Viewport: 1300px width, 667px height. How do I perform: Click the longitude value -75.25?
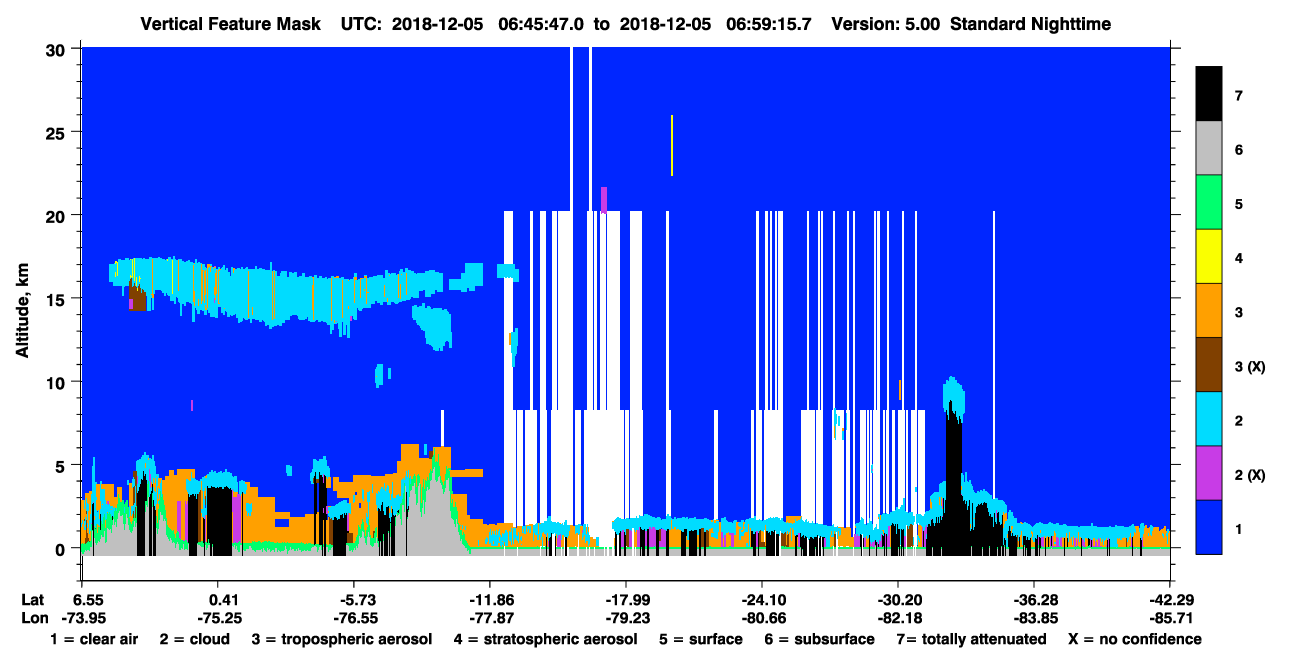coord(218,618)
